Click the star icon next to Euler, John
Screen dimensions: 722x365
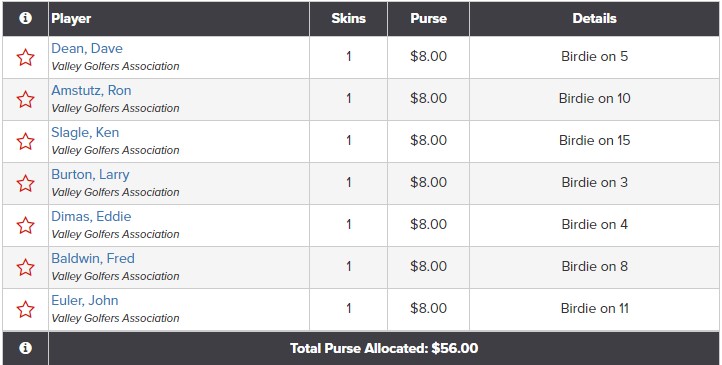pos(25,309)
